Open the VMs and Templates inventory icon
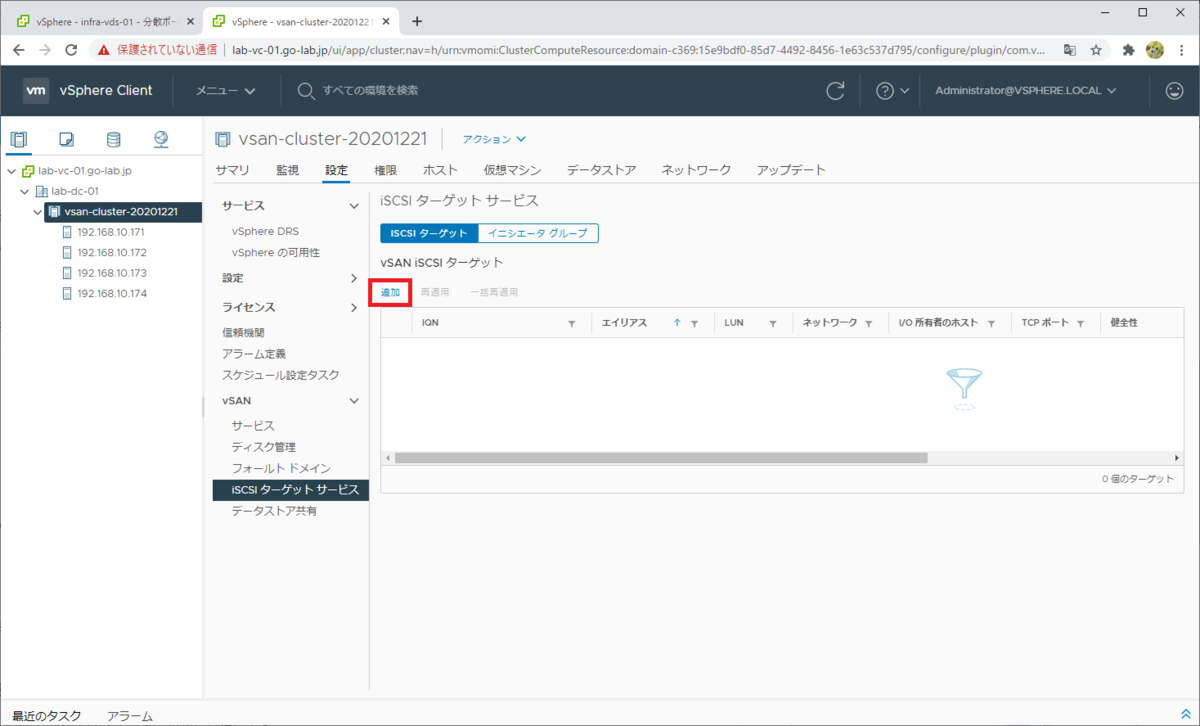Screen dimensions: 1200x726 pyautogui.click(x=66, y=139)
